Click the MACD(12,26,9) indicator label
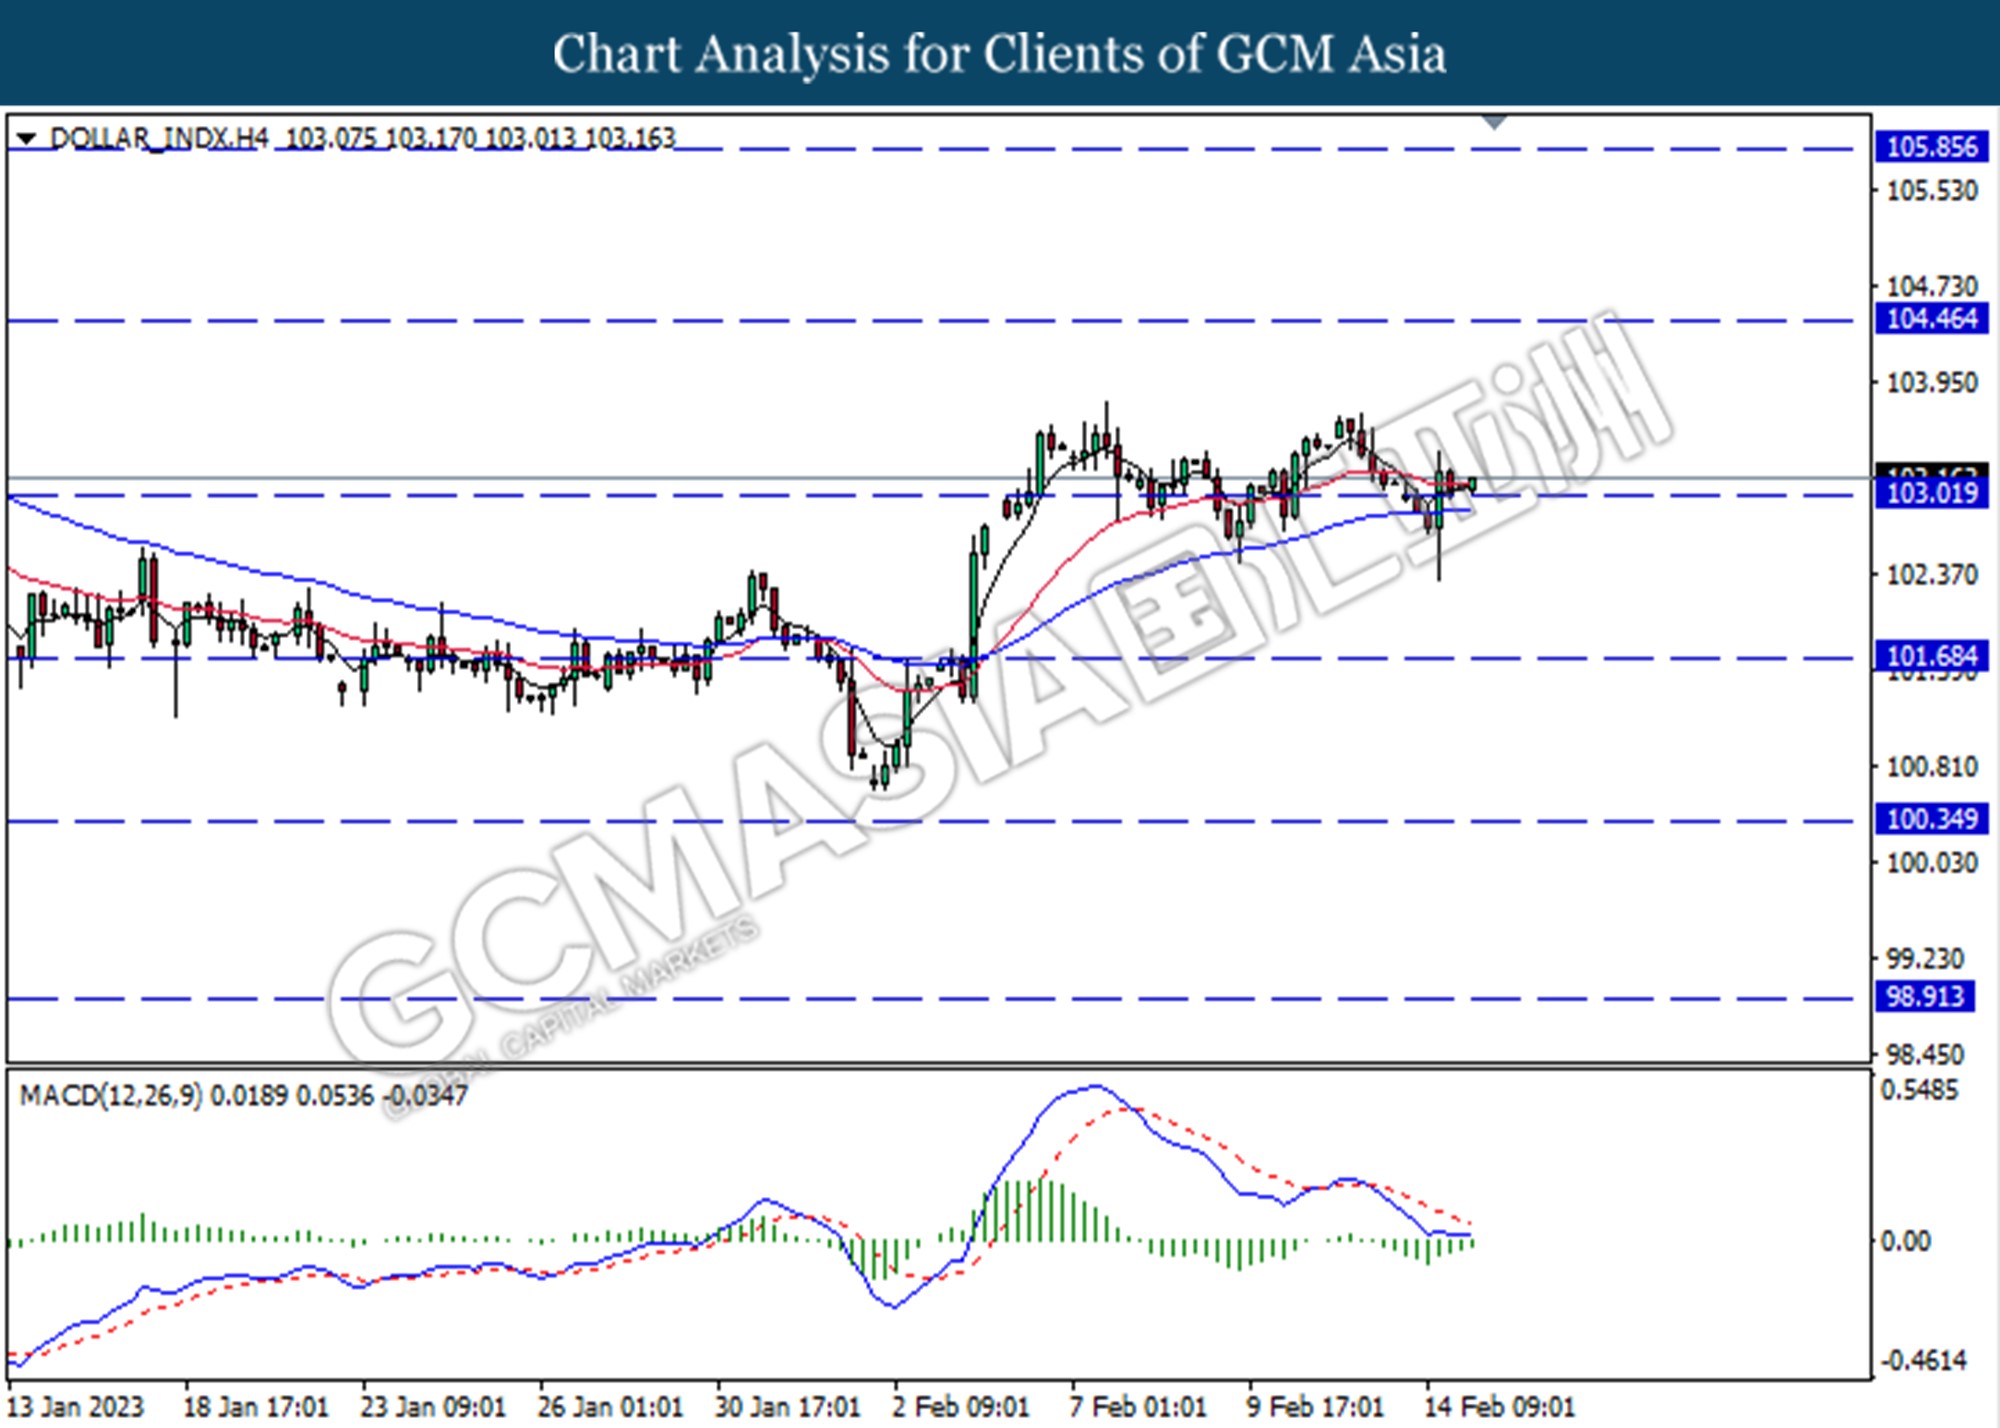 111,1095
